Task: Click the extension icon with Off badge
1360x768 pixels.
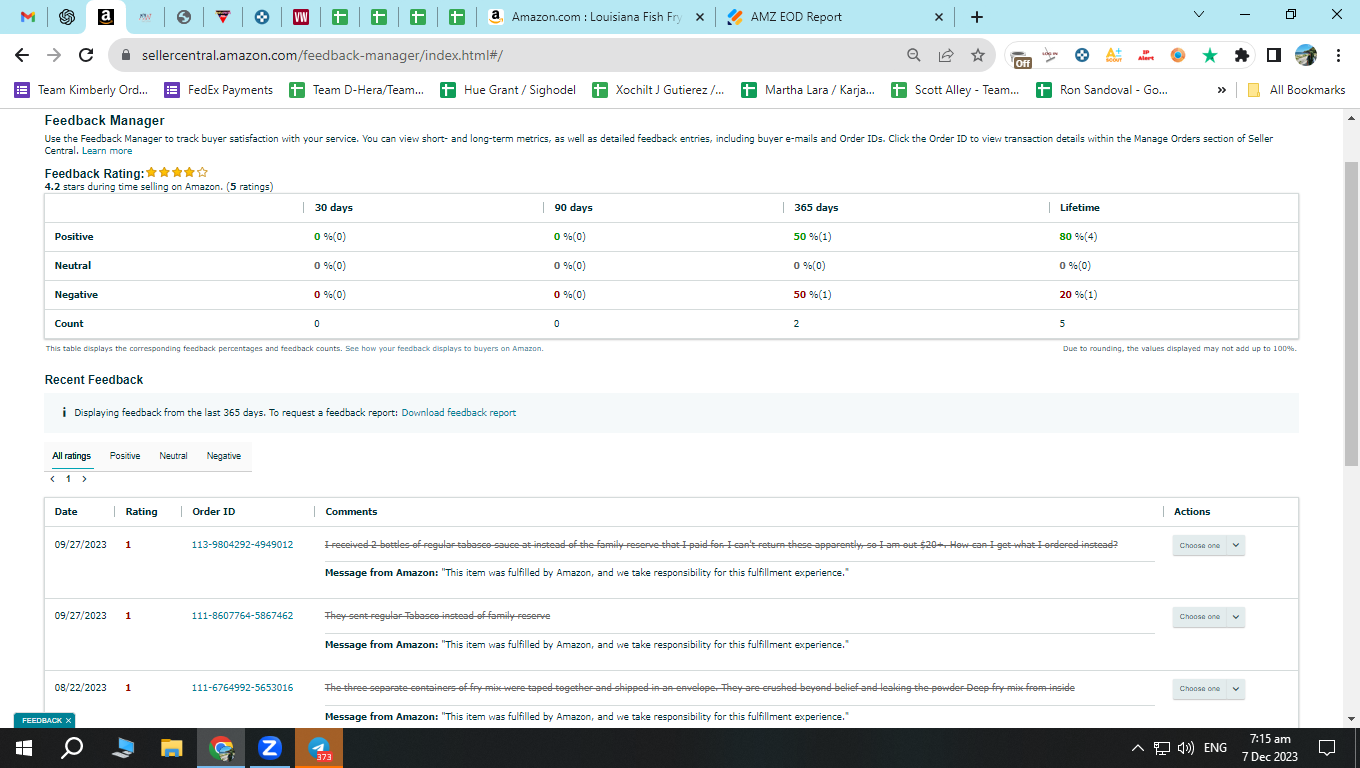Action: click(1020, 56)
